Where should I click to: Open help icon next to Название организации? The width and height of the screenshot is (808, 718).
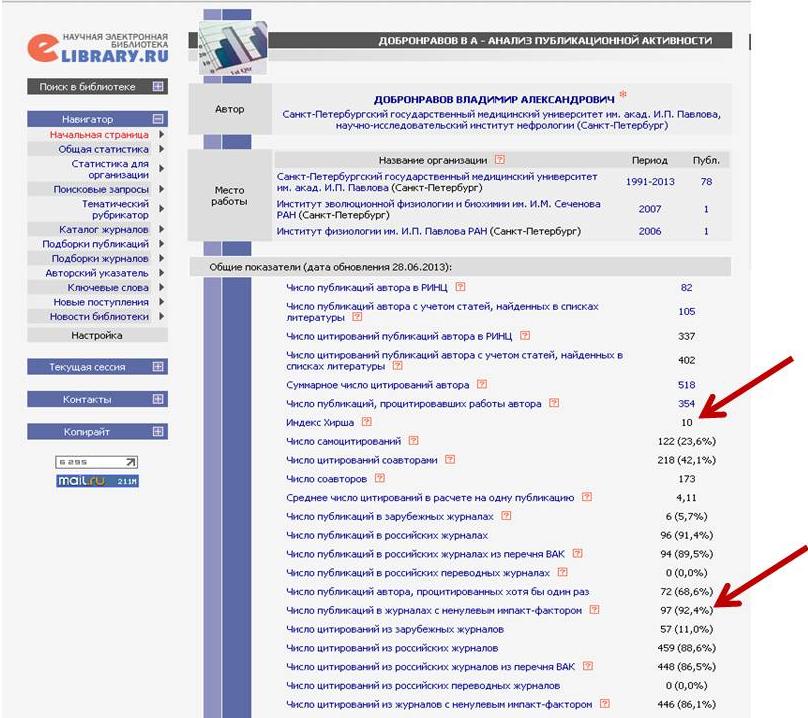[499, 160]
